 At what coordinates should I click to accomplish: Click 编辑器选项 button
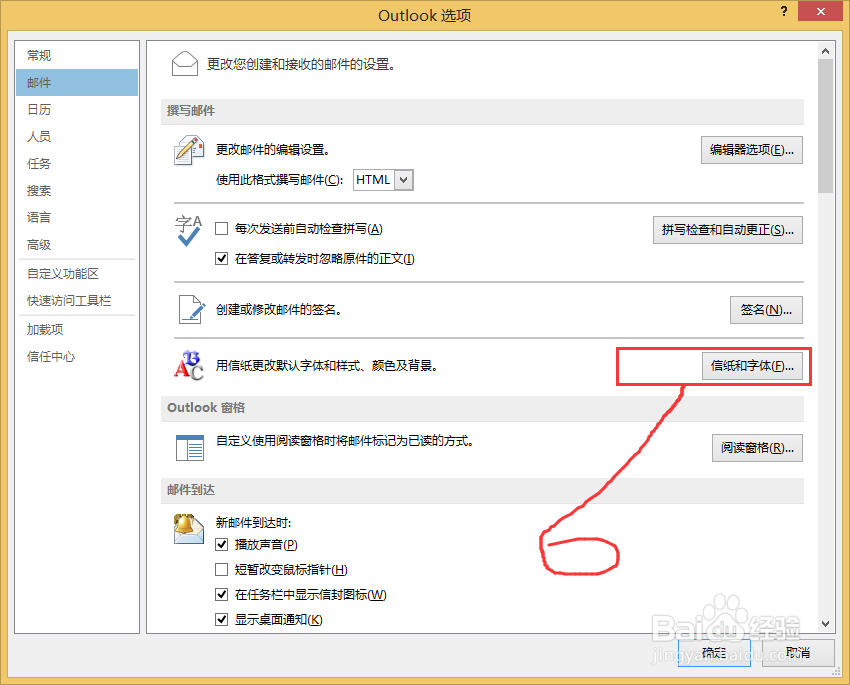tap(751, 150)
